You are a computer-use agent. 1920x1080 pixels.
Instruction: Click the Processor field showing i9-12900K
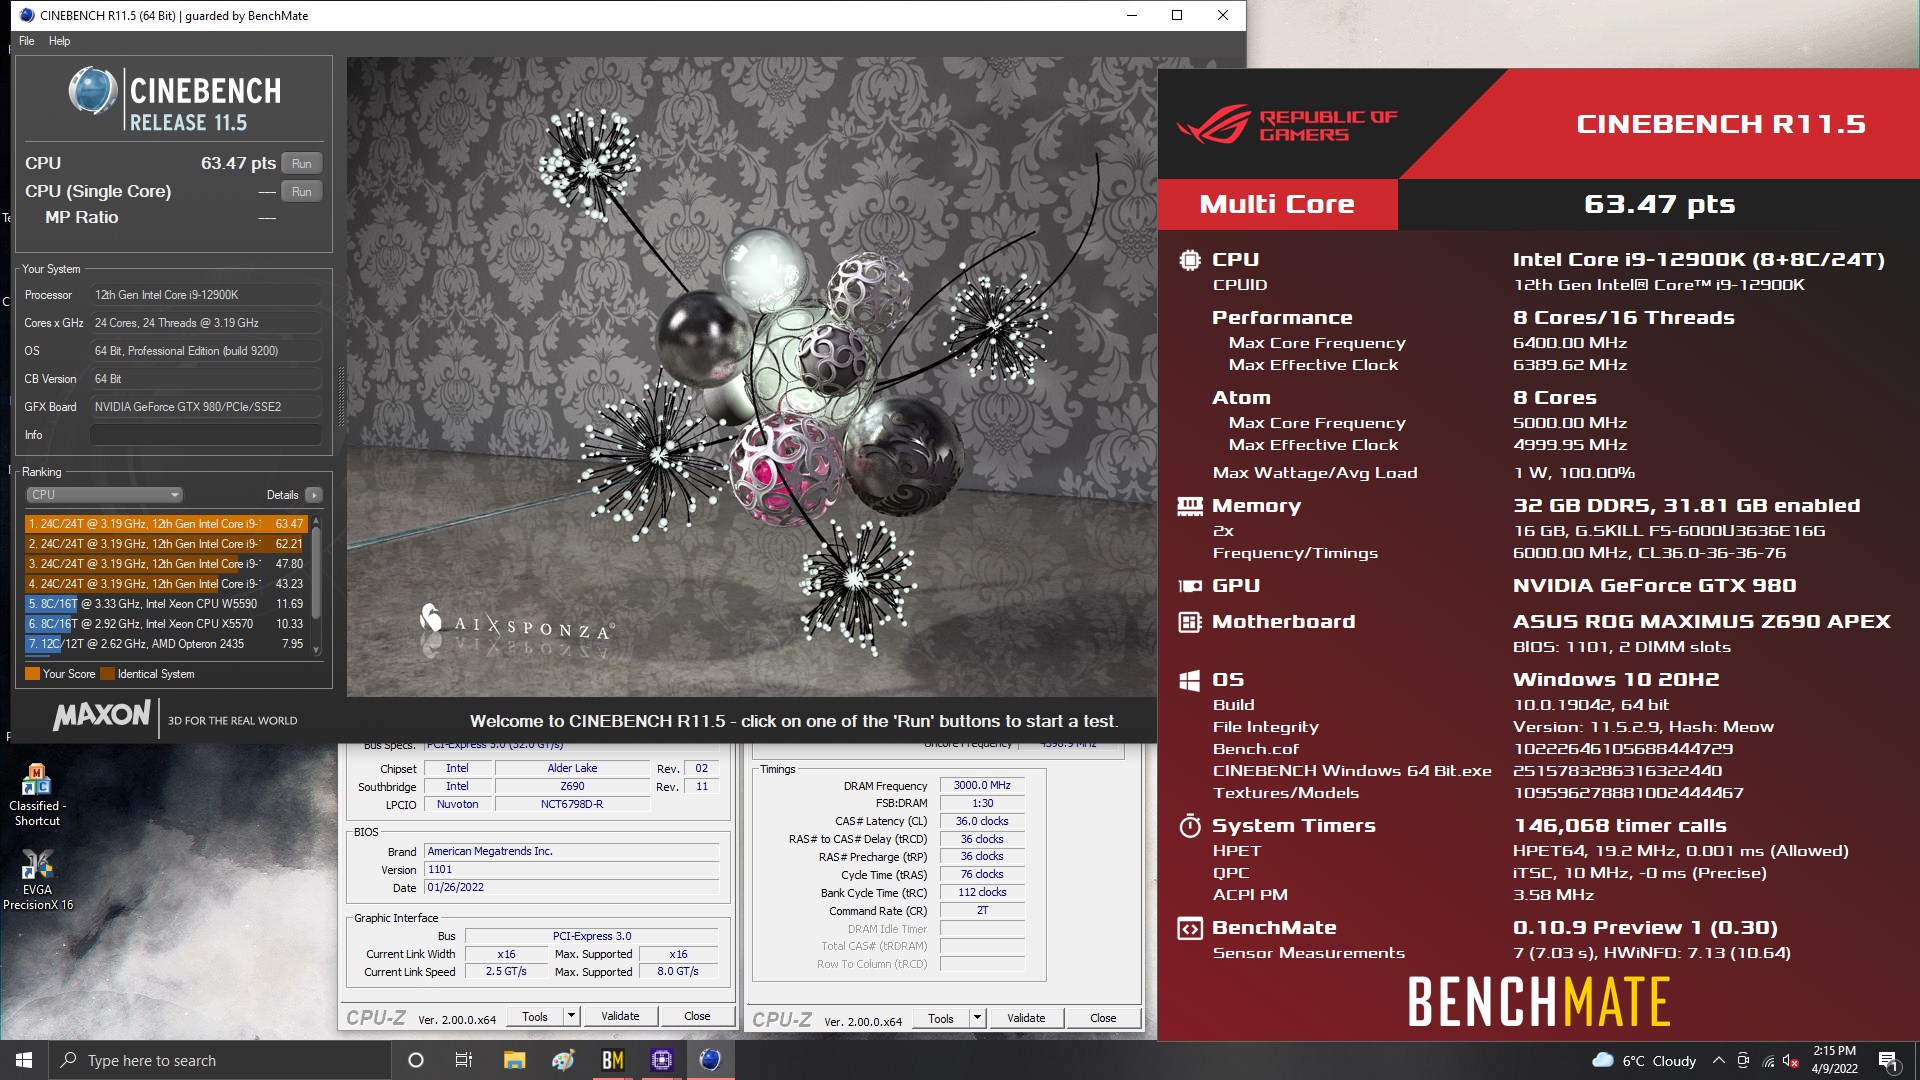[206, 295]
